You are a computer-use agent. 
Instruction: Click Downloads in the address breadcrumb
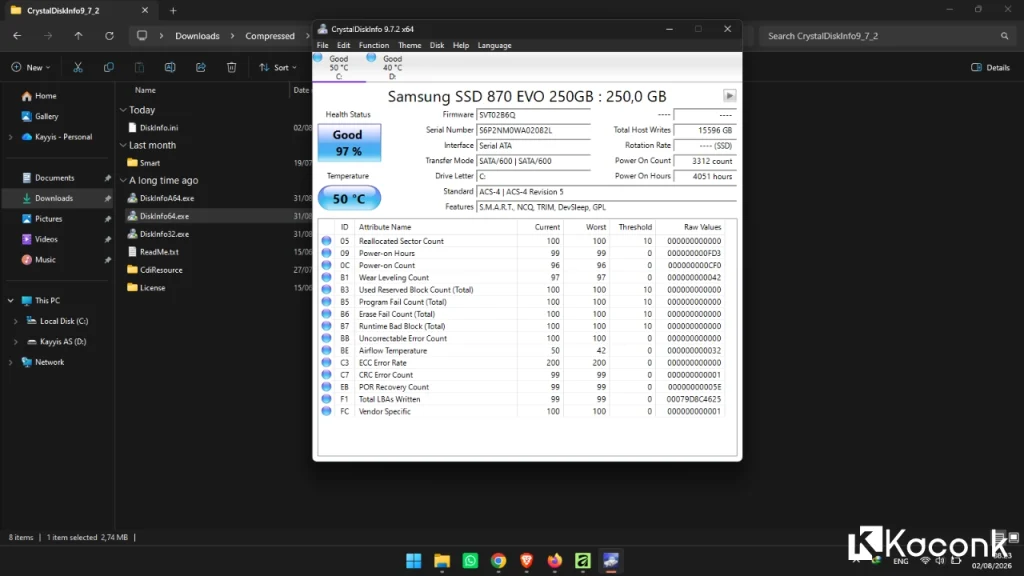pos(197,36)
